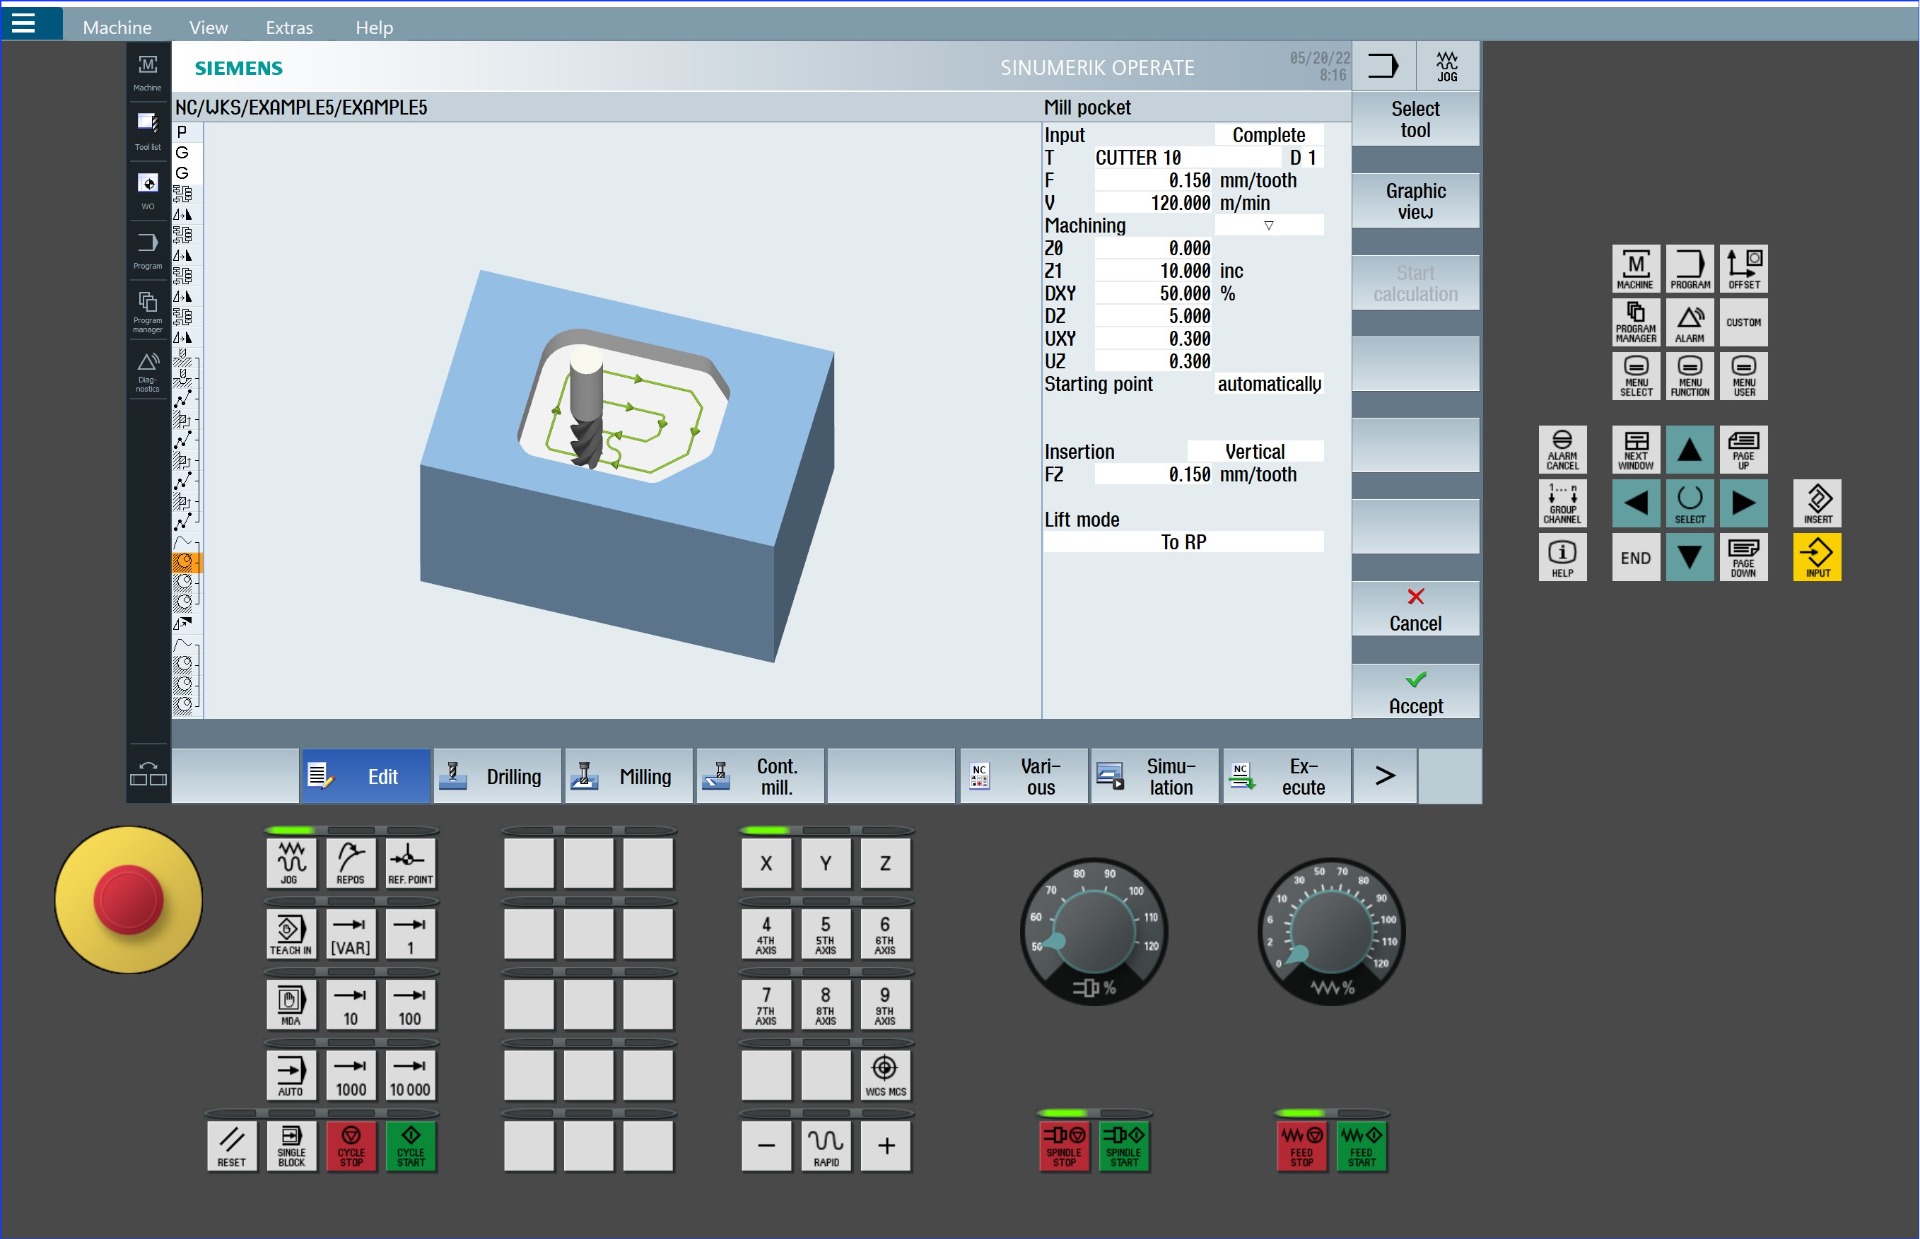Screen dimensions: 1920x1239
Task: Open the Extras menu
Action: (x=289, y=27)
